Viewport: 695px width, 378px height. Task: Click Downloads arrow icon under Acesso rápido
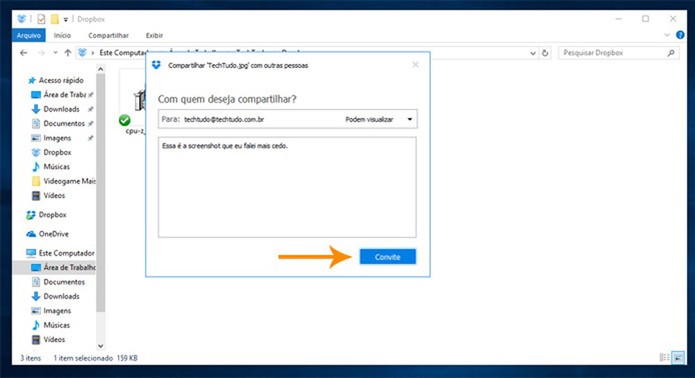[36, 109]
